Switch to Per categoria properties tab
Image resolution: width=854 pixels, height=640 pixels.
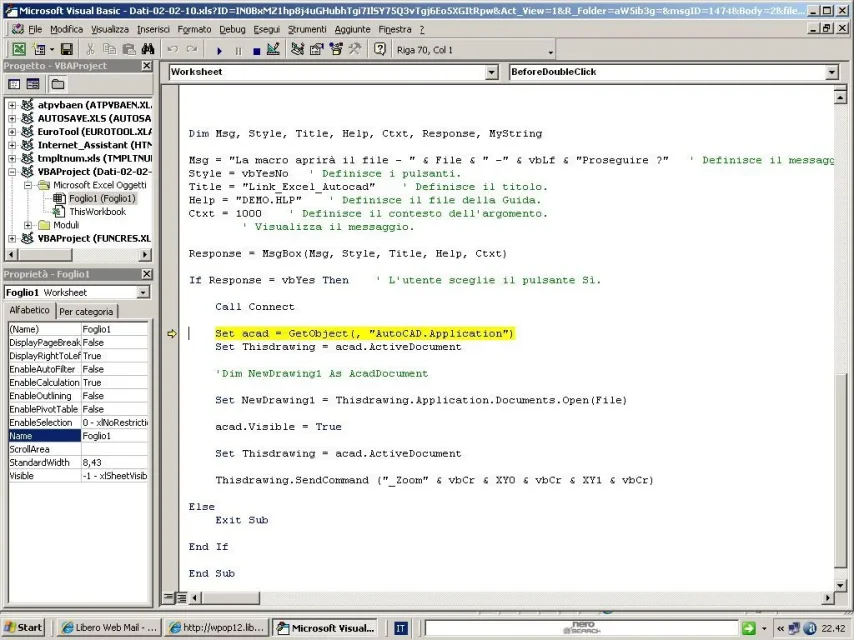86,312
